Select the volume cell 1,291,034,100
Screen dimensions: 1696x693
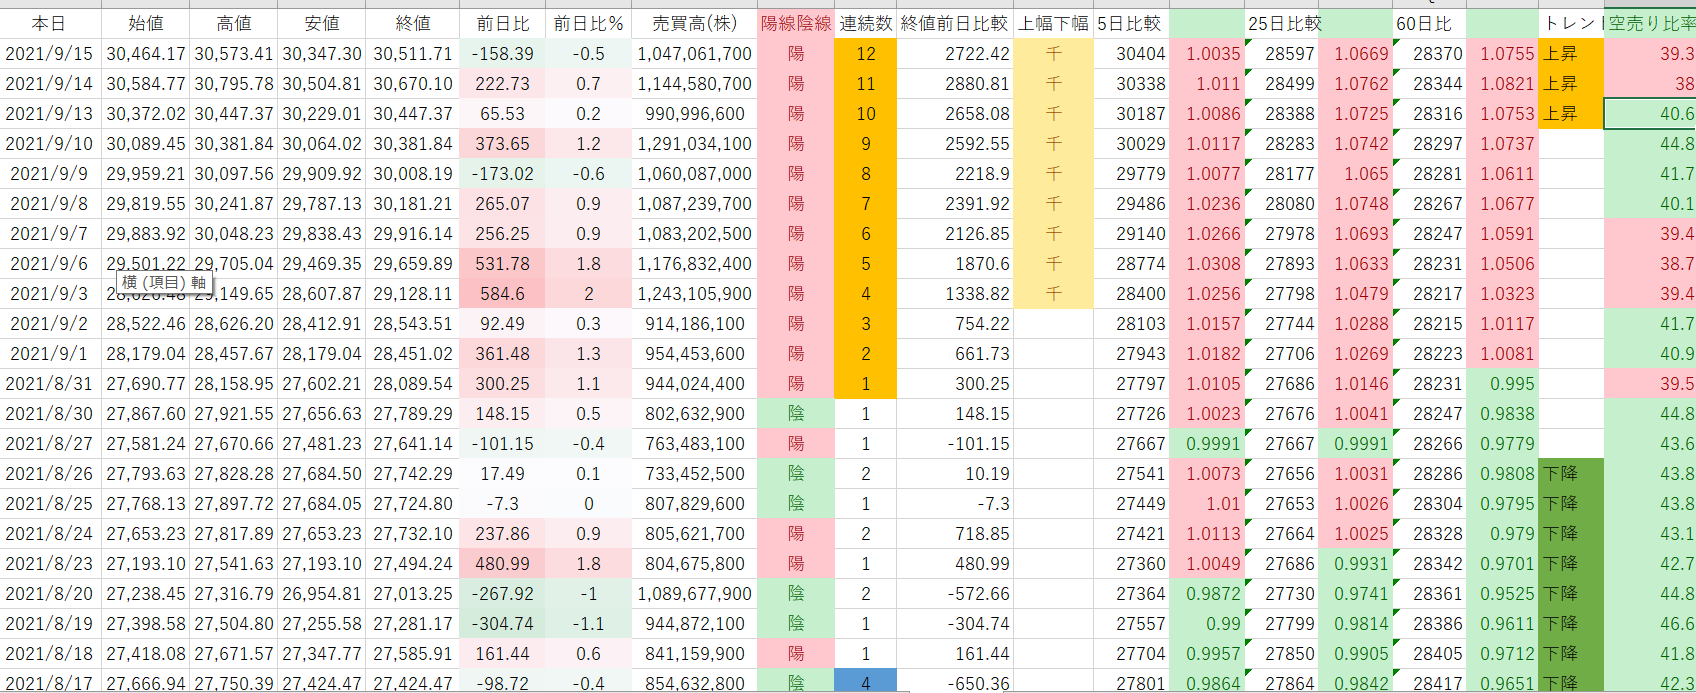694,143
